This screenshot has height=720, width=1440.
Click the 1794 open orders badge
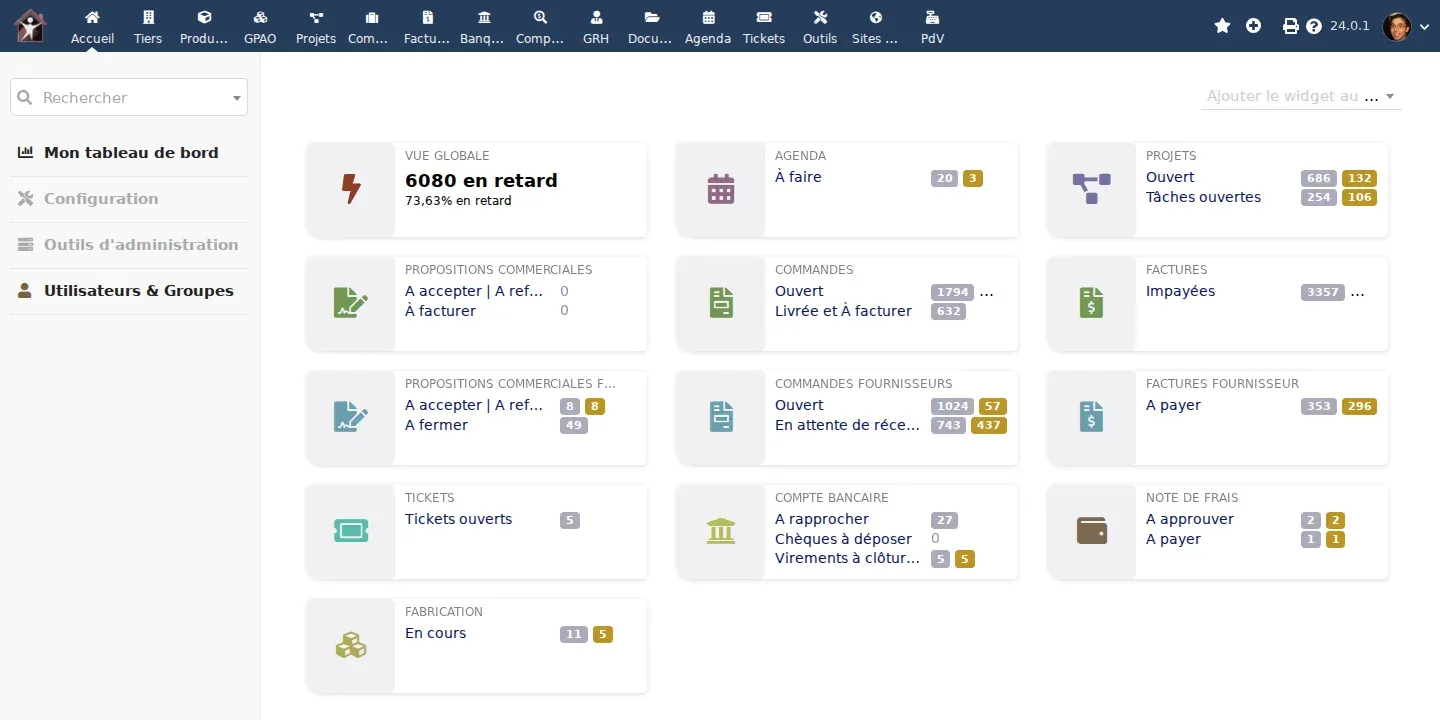pyautogui.click(x=952, y=292)
